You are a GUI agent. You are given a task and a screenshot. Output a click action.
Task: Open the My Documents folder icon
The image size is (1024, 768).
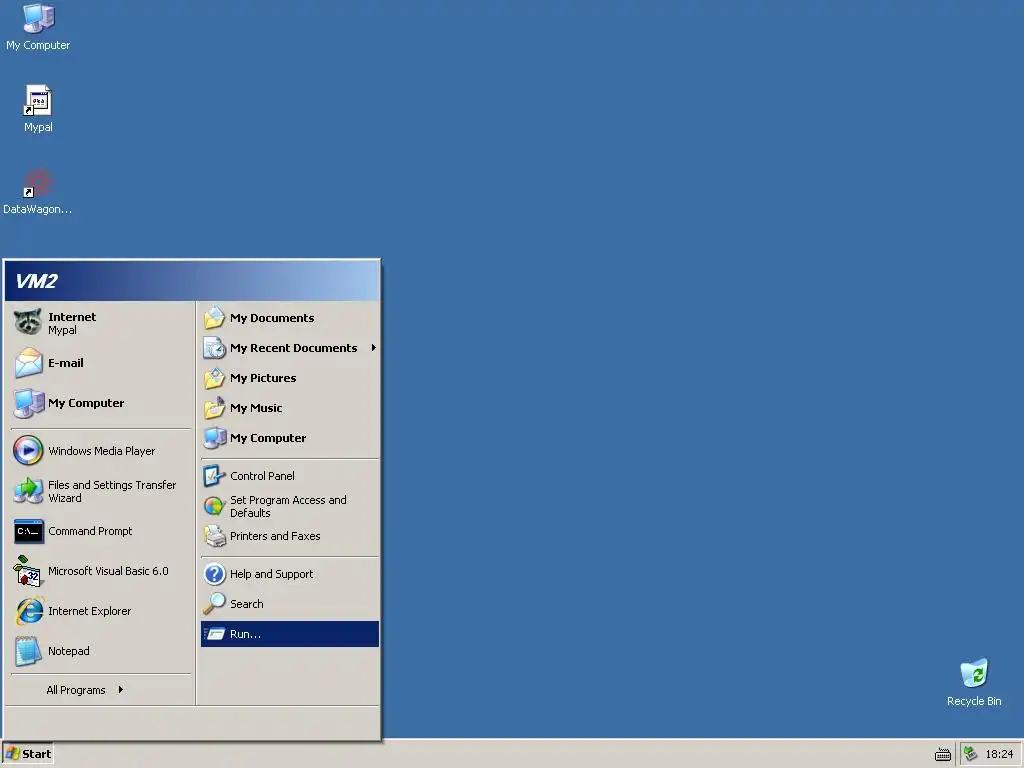pos(214,318)
